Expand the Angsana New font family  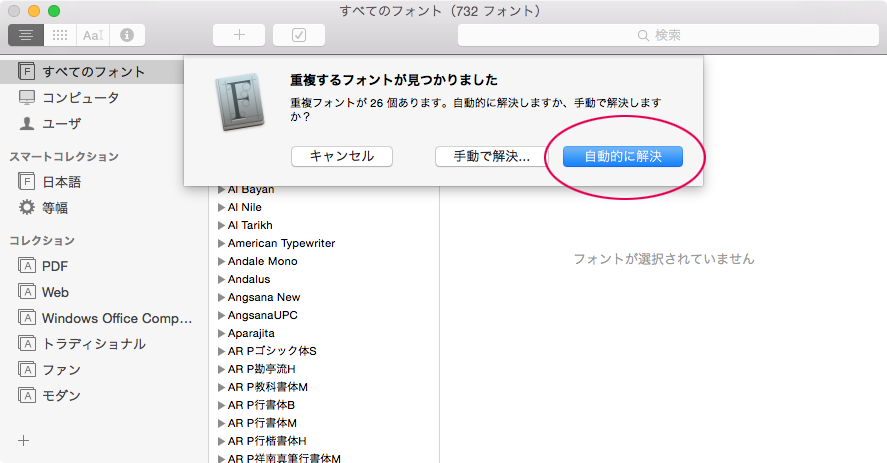pos(221,297)
